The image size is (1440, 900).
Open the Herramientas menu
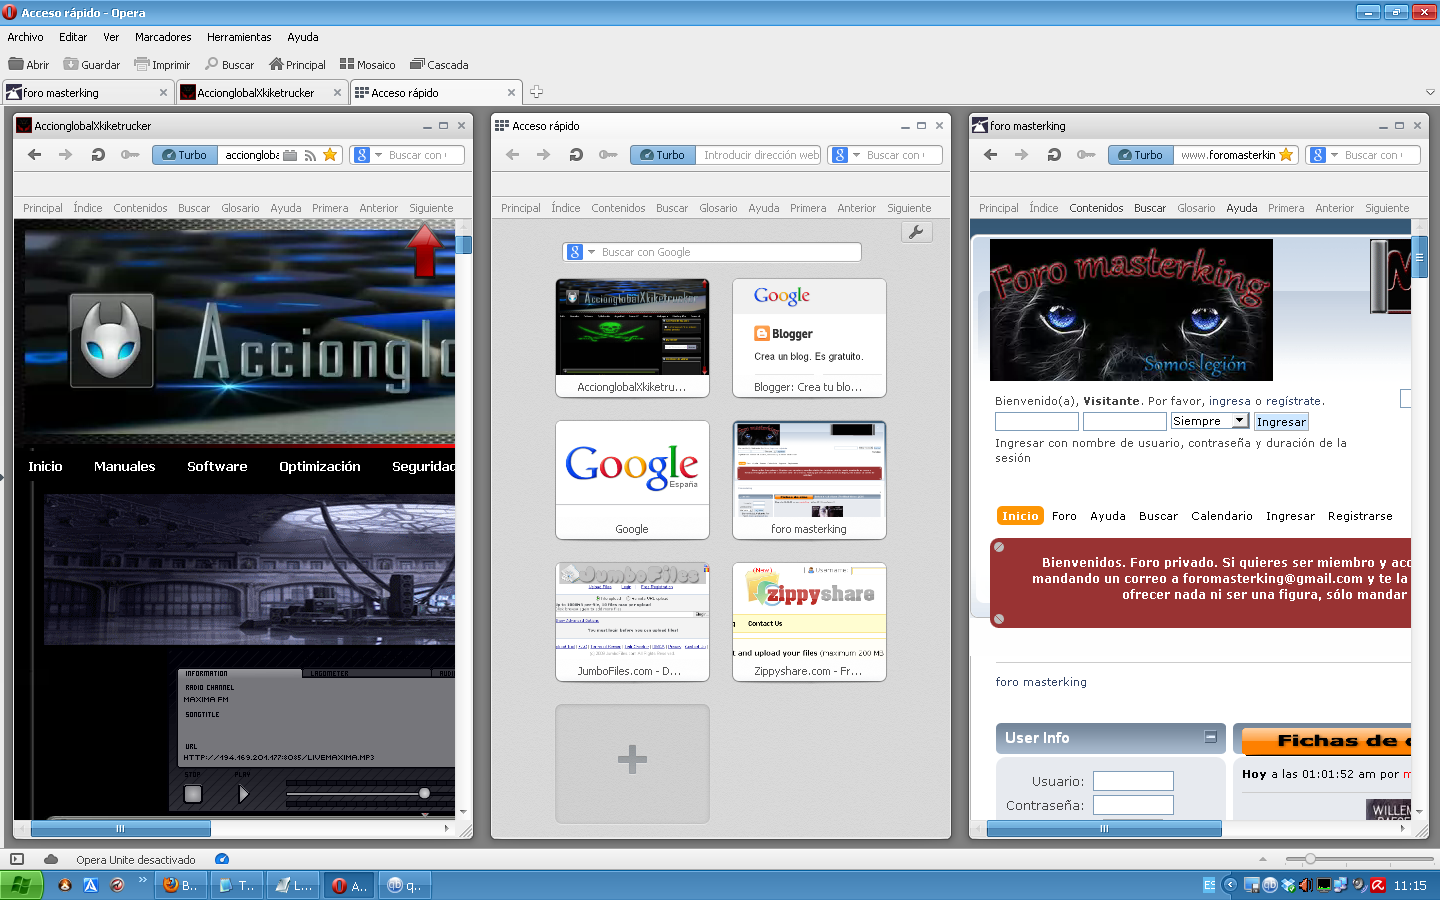(x=239, y=37)
